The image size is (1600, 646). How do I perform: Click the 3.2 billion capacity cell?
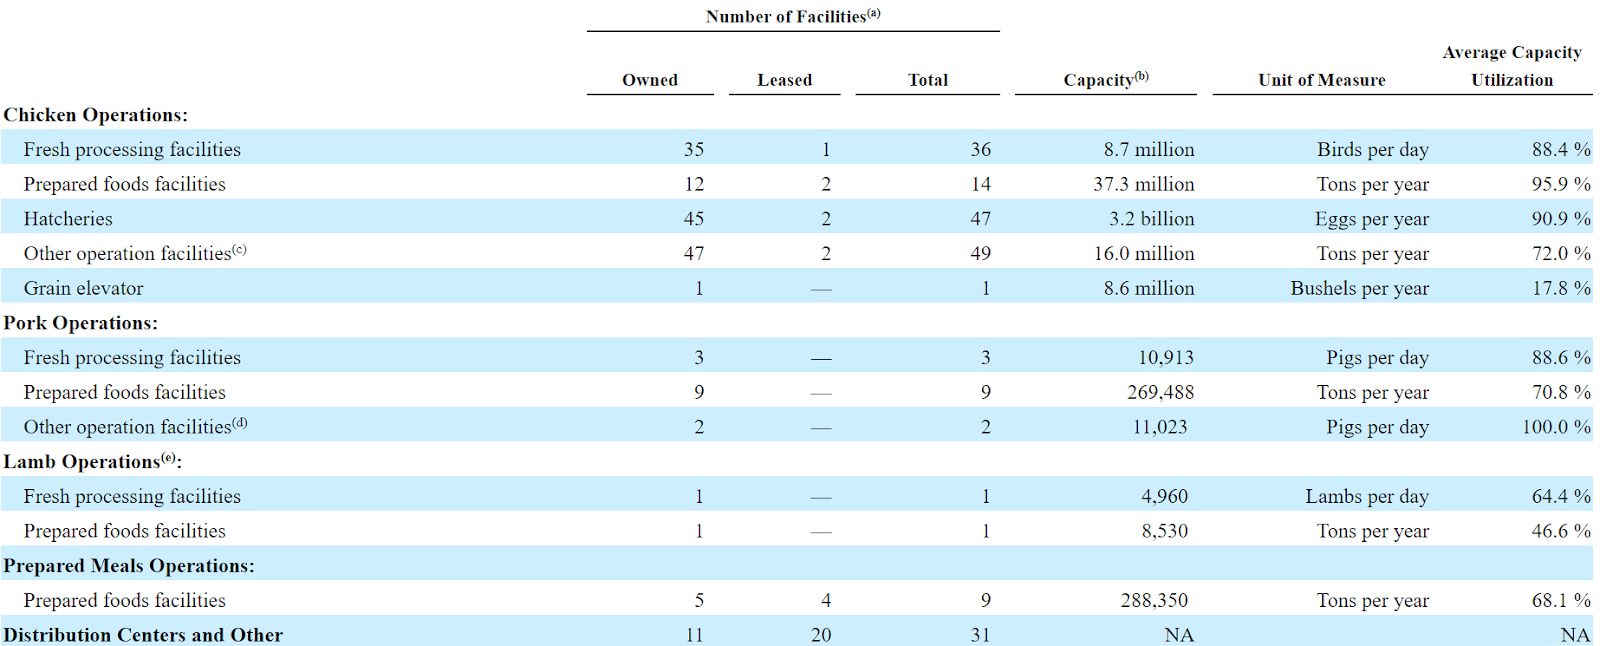1152,219
